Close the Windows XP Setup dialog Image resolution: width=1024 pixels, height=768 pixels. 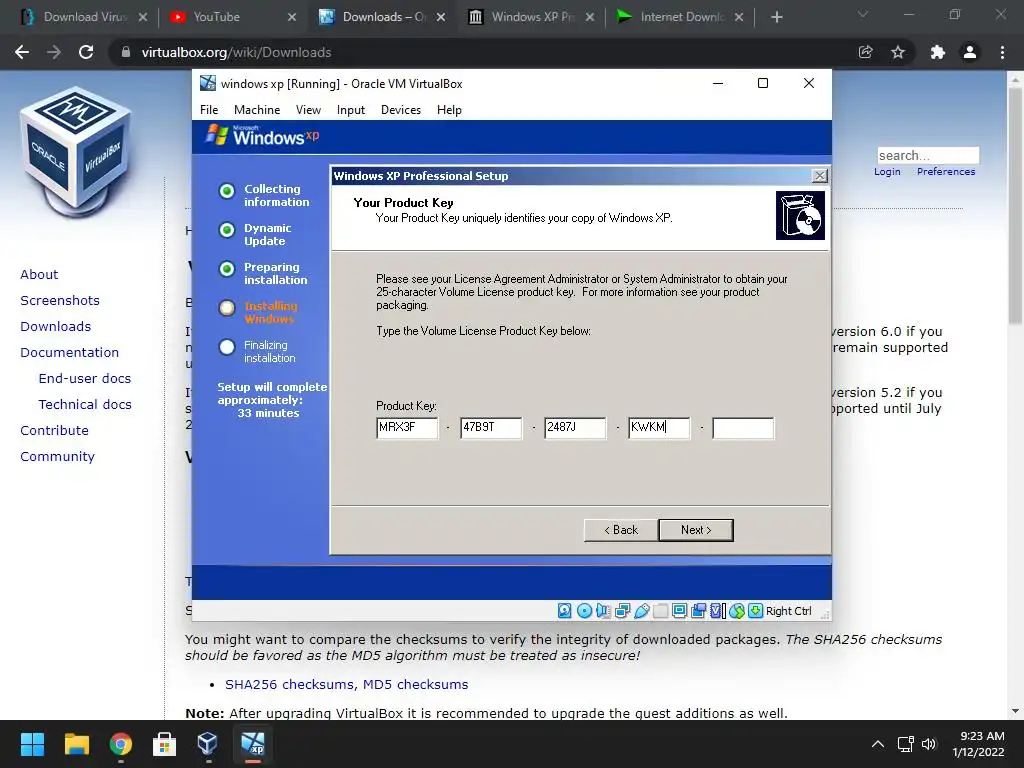820,176
